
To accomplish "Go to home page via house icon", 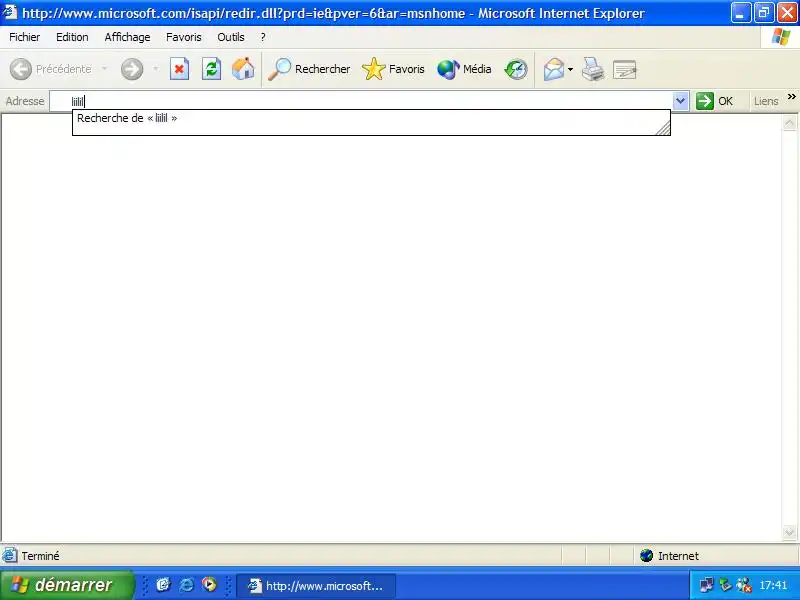I will point(243,69).
